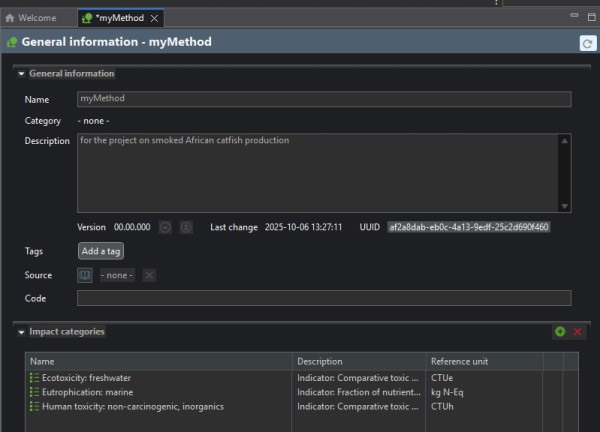Click the second version stepper icon
The width and height of the screenshot is (600, 432).
click(x=186, y=227)
